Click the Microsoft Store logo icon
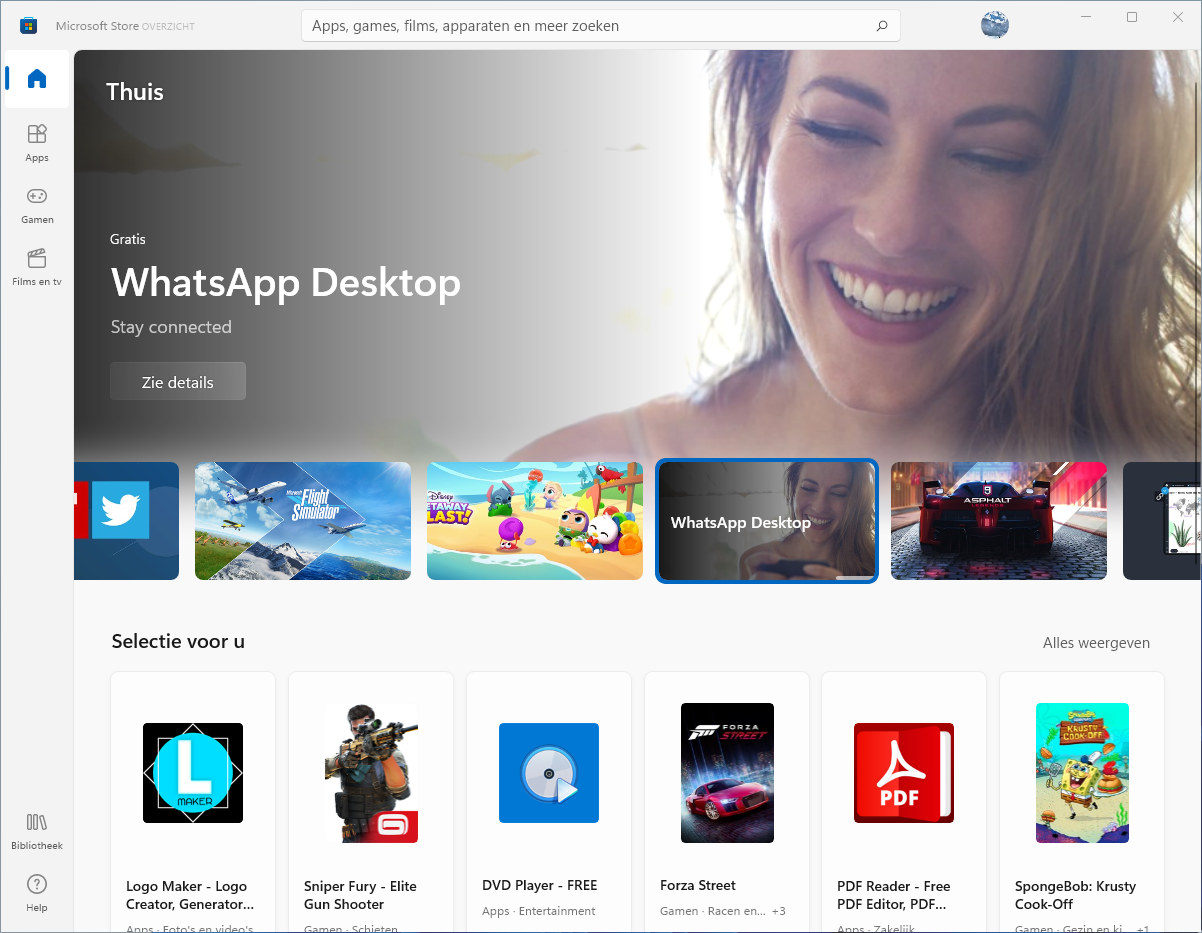The width and height of the screenshot is (1202, 933). point(28,25)
